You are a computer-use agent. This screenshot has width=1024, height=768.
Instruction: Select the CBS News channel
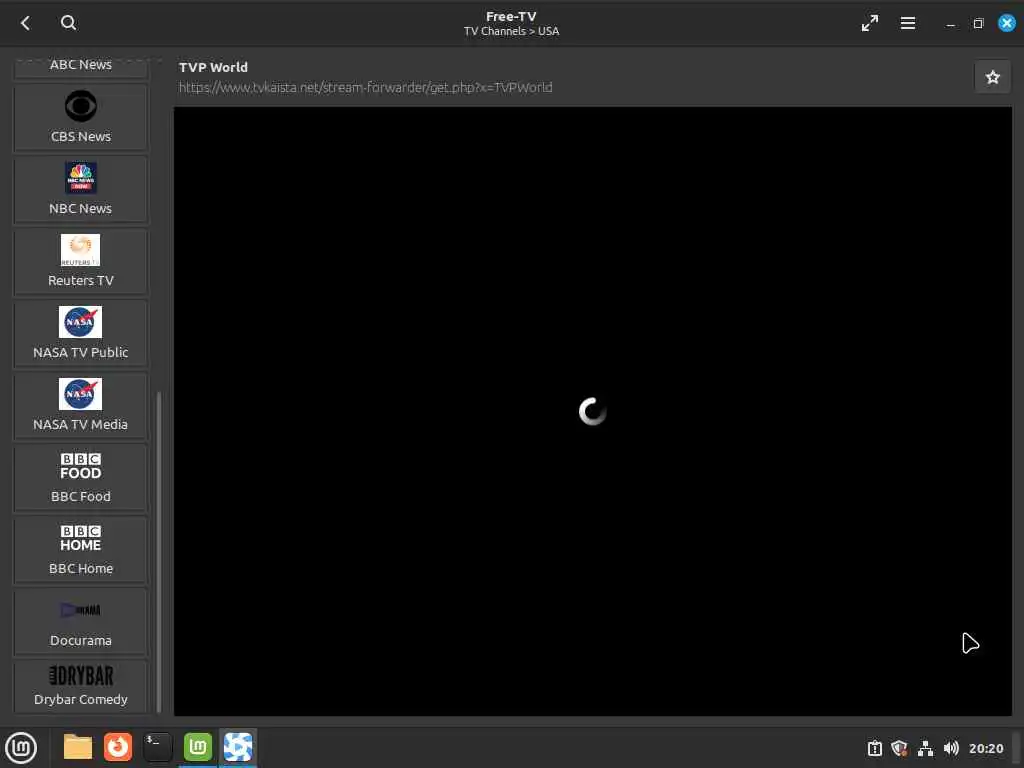[x=80, y=118]
